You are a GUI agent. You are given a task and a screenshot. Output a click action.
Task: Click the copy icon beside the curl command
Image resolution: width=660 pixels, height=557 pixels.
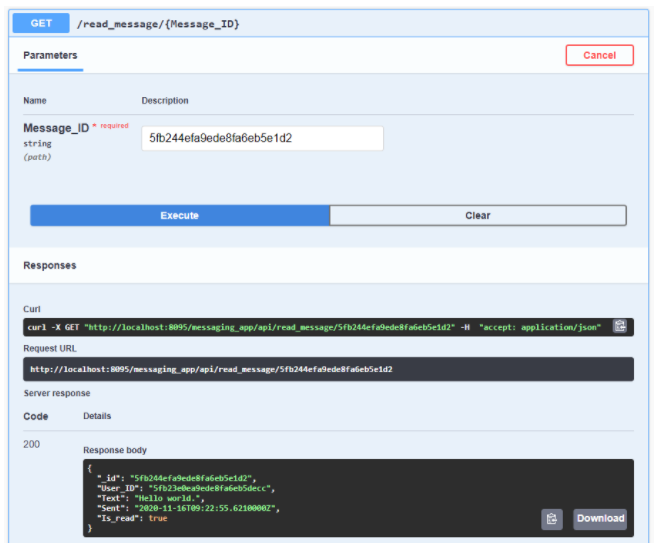620,326
